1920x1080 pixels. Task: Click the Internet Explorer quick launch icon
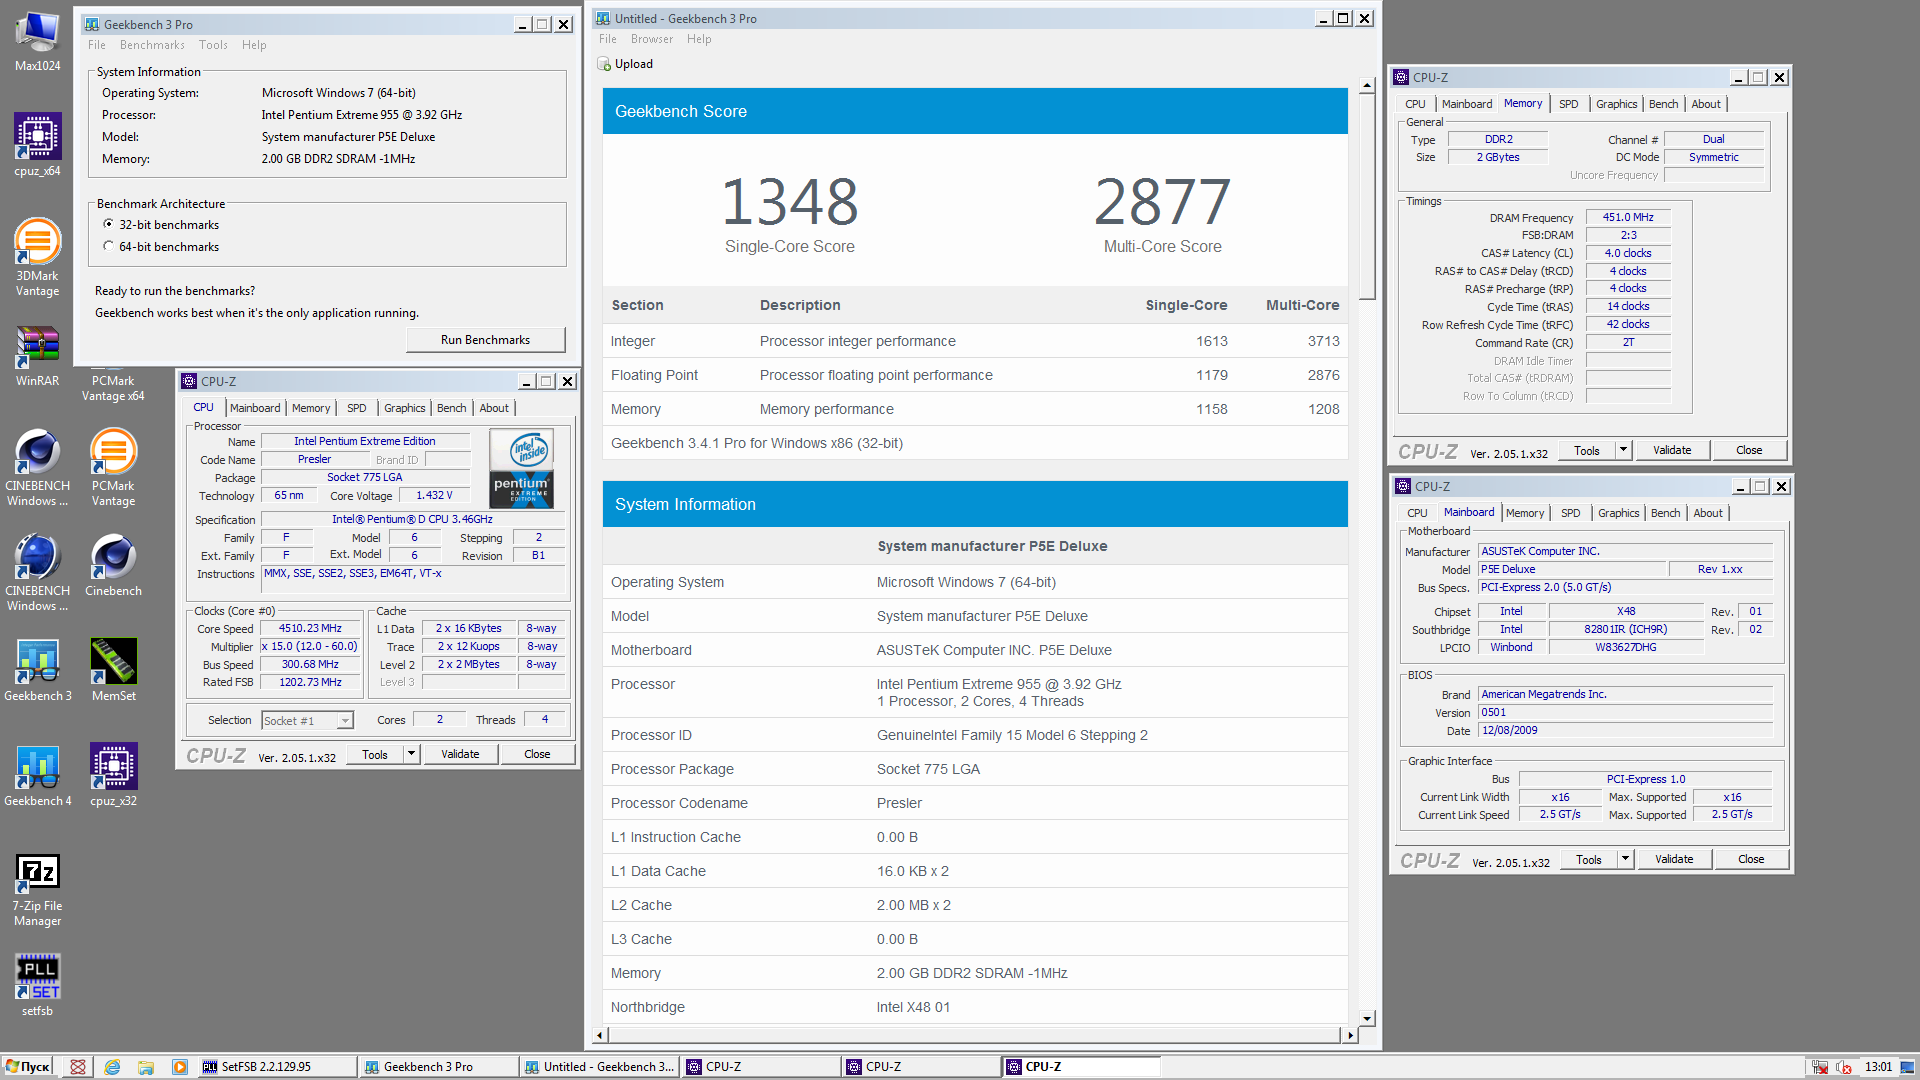click(112, 1067)
